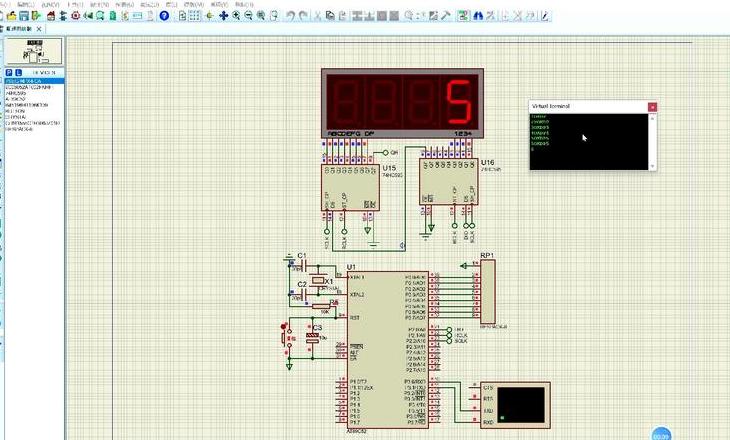Viewport: 730px width, 440px height.
Task: Click the Block Move toolbar icon
Action: point(369,16)
